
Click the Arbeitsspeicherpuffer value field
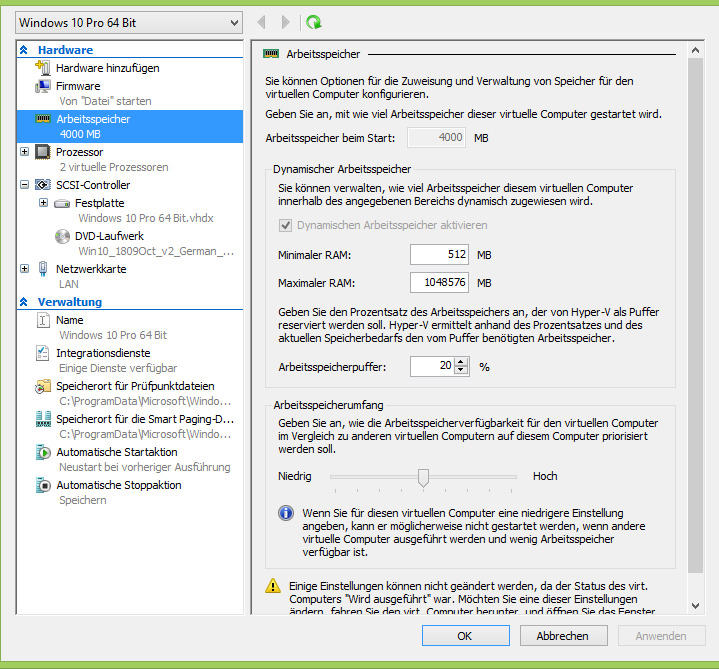[x=432, y=366]
